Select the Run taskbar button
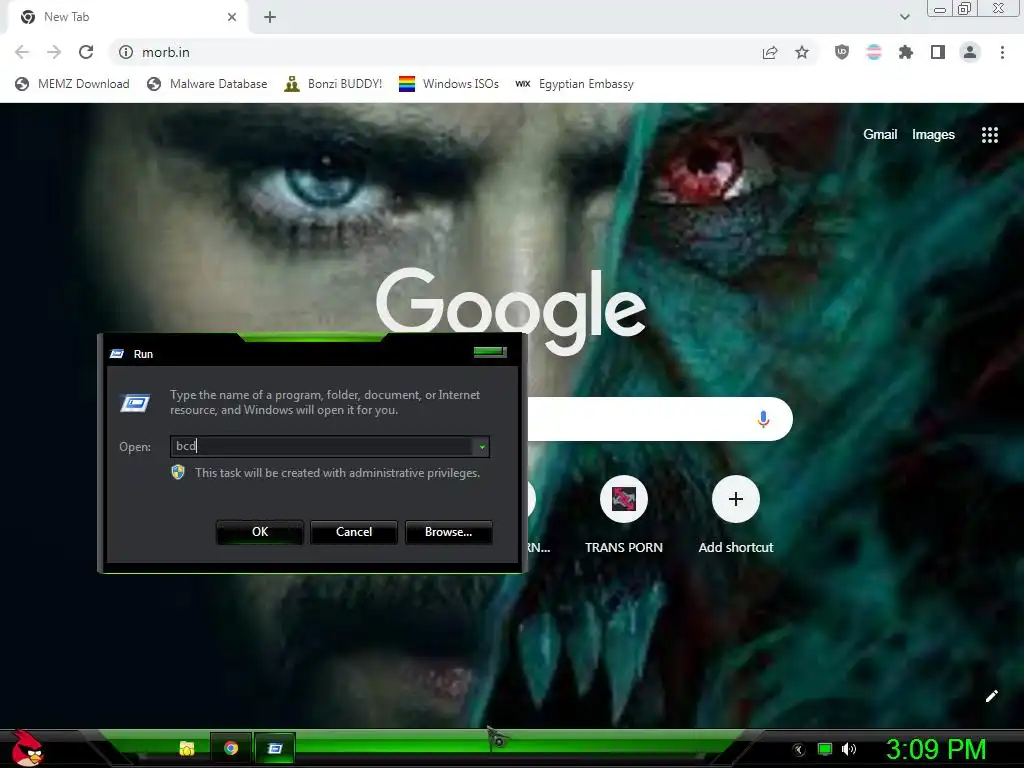The height and width of the screenshot is (768, 1024). [275, 748]
